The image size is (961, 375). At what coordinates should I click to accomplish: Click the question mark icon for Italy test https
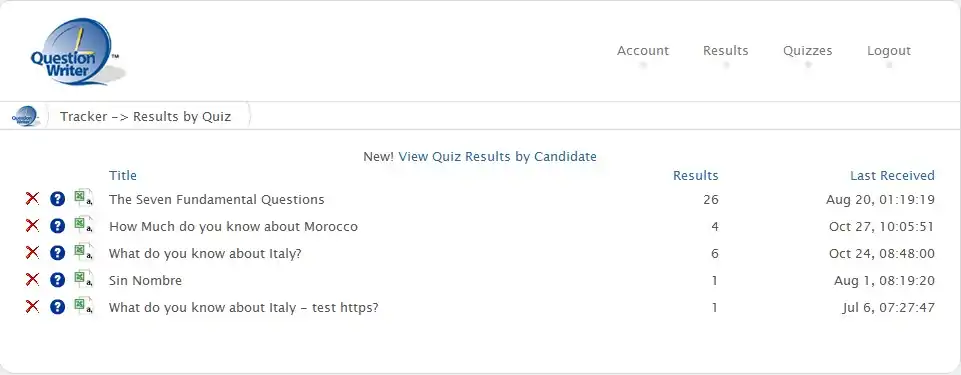click(57, 306)
